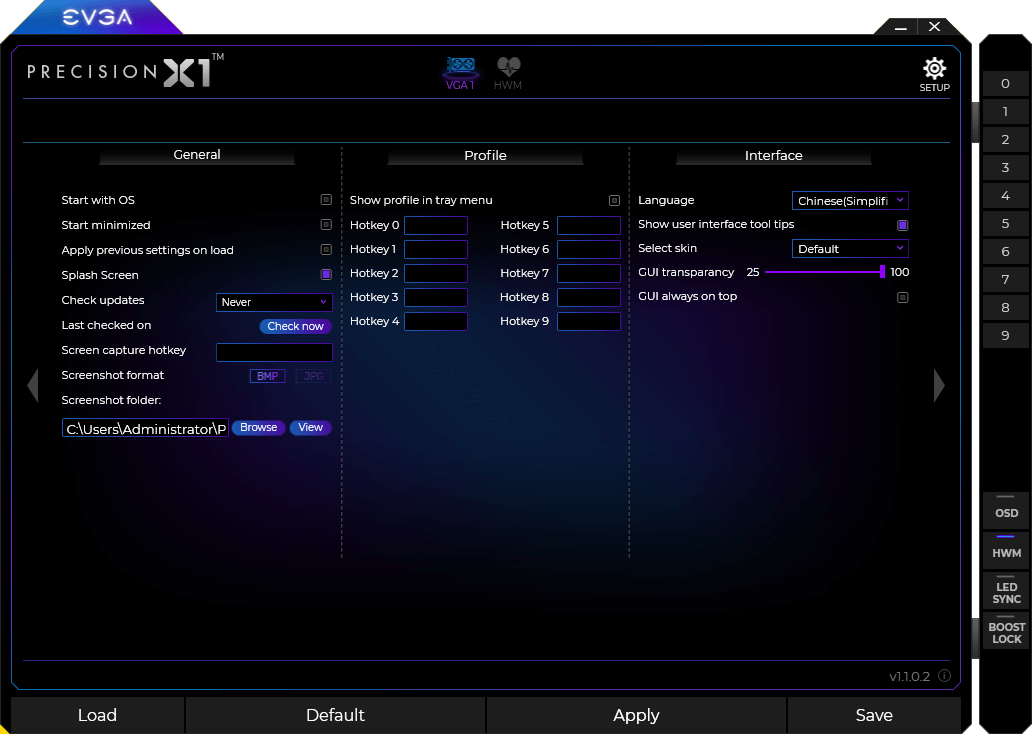Click the Hotkey 0 input field
1032x734 pixels.
[x=436, y=225]
